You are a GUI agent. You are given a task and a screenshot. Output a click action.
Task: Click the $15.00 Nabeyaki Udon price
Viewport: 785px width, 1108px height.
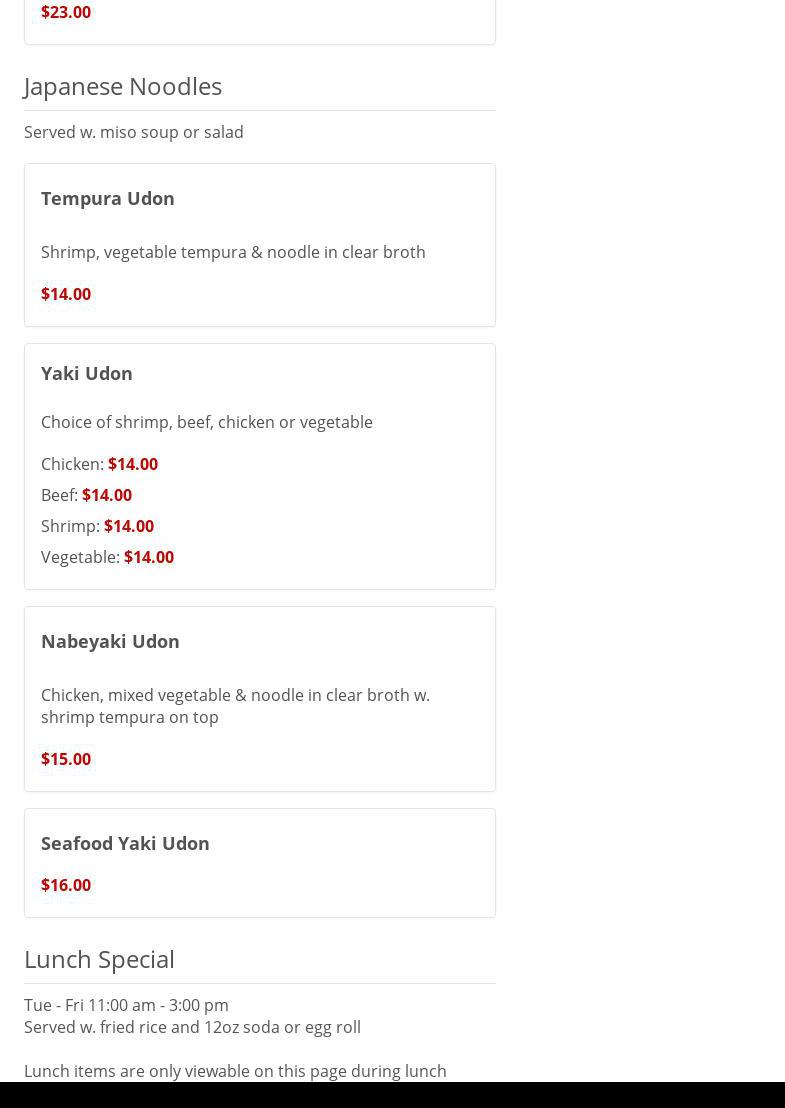[x=66, y=759]
